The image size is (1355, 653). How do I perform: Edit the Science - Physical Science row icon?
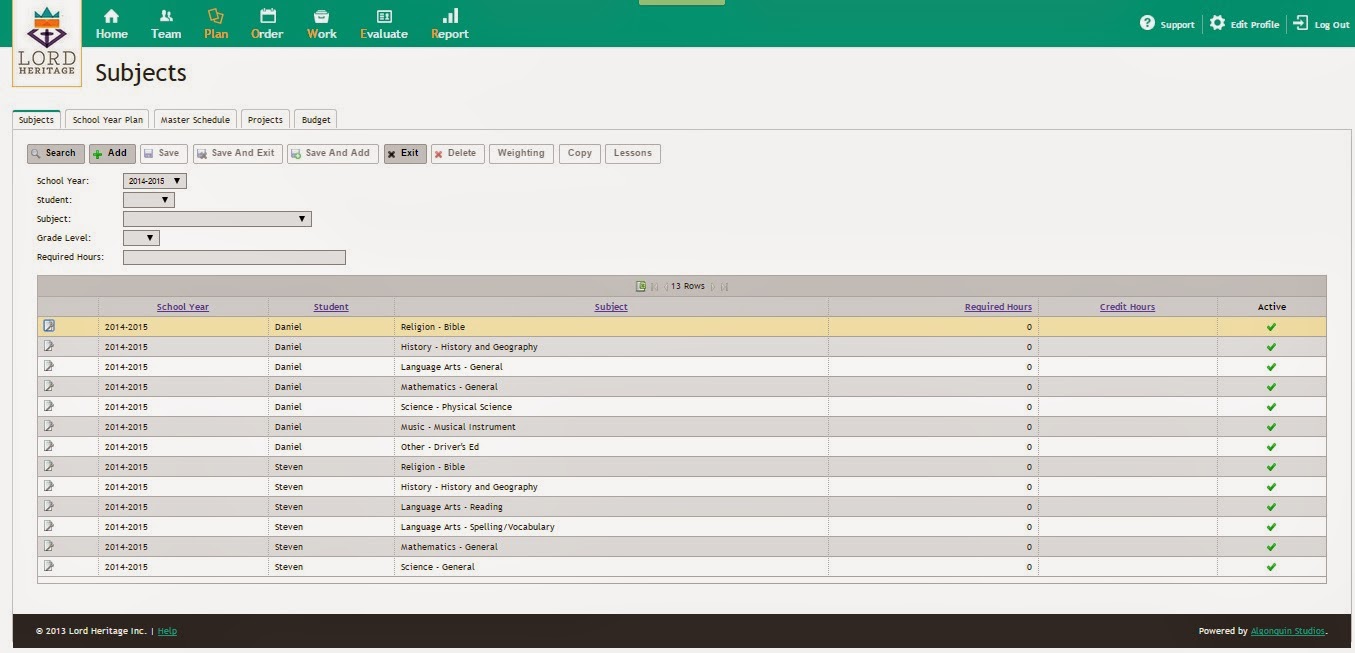pyautogui.click(x=49, y=406)
